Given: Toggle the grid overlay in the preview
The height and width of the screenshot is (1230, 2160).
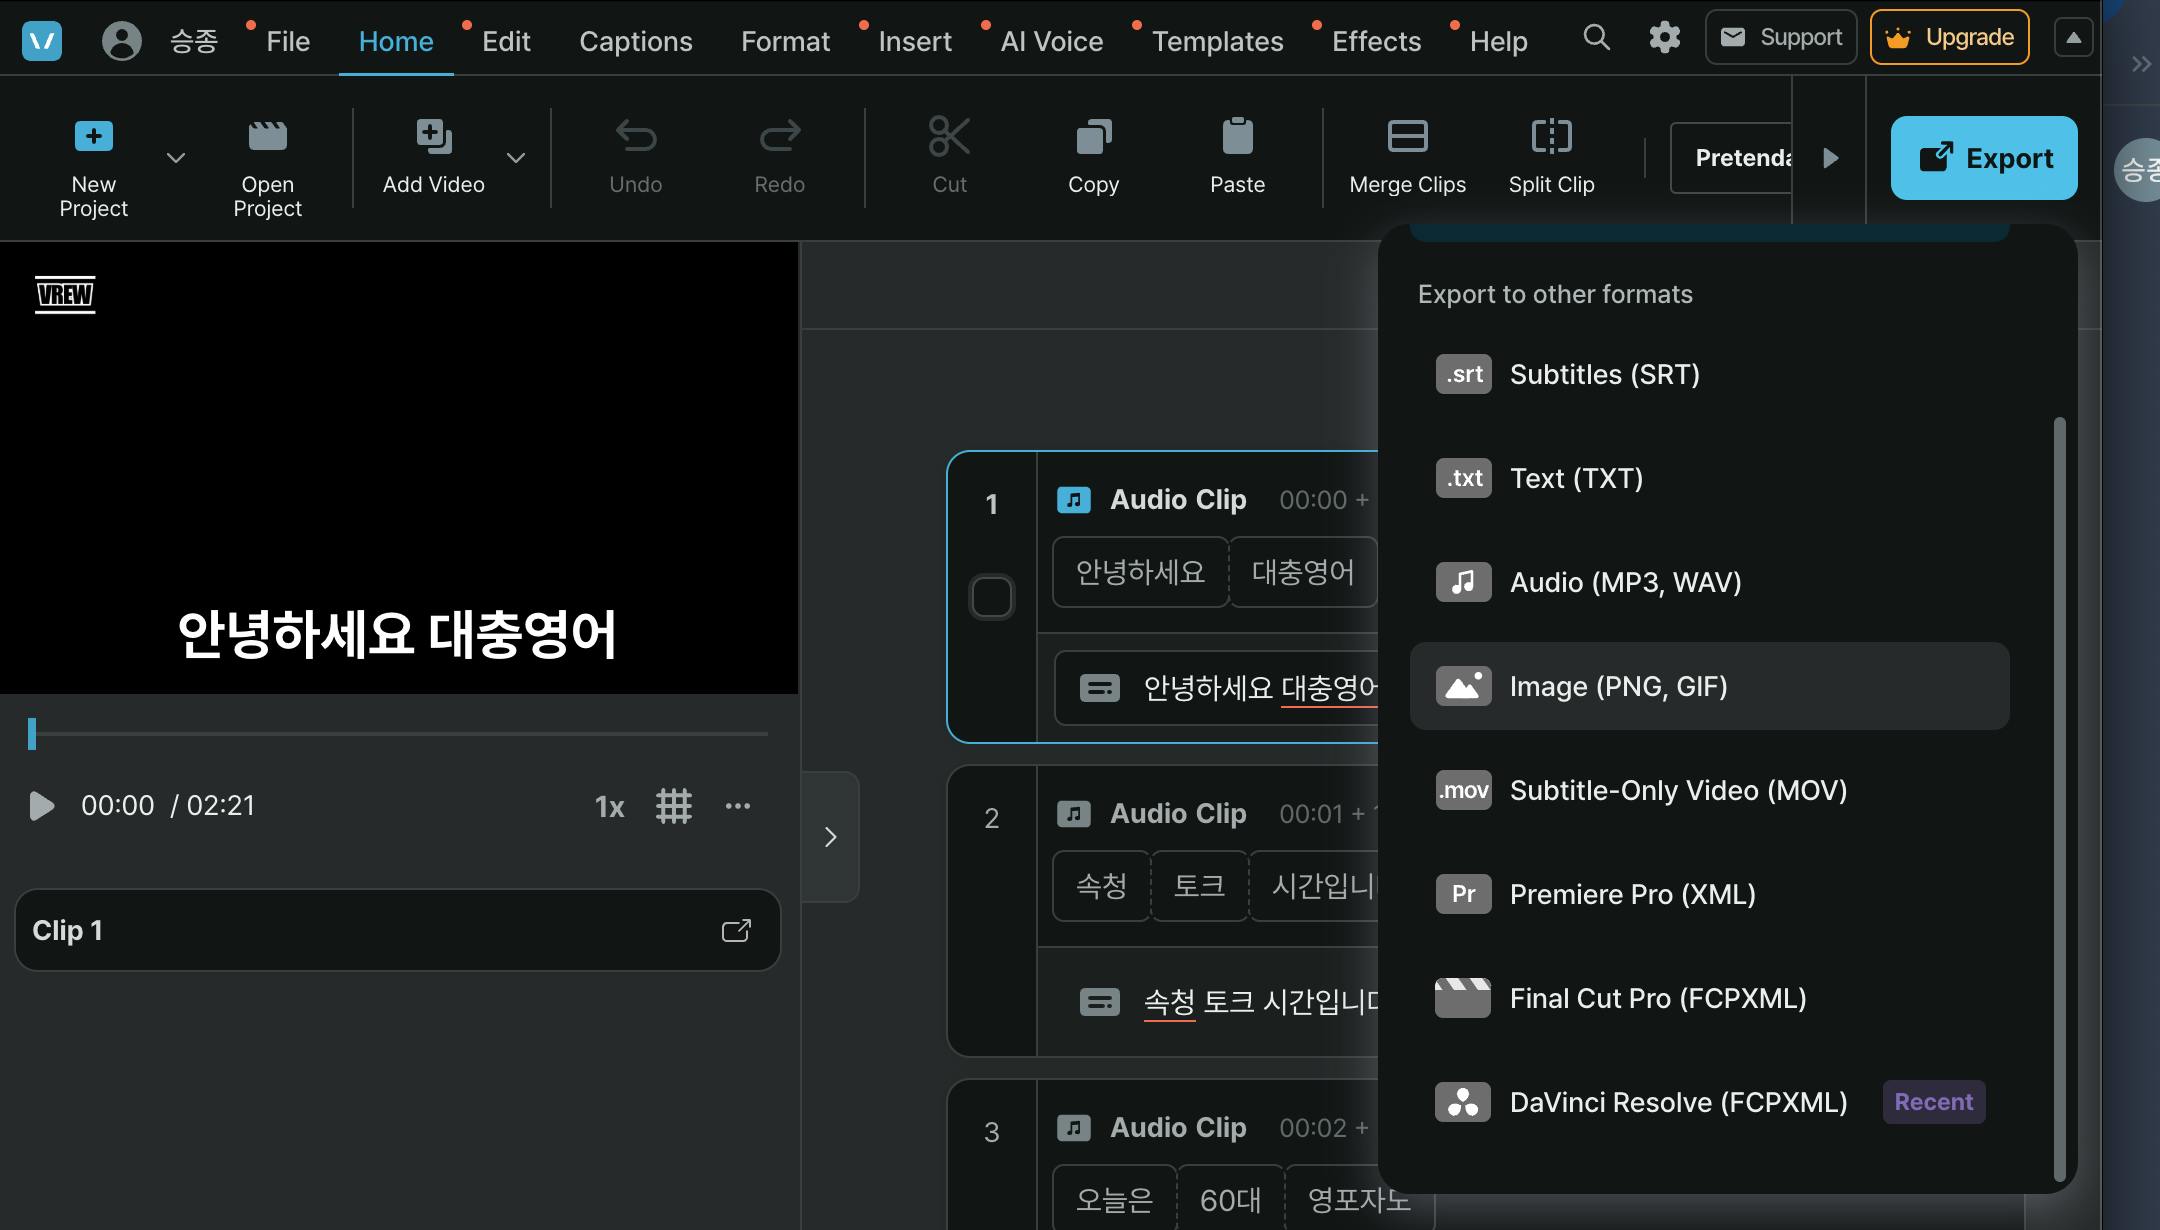Looking at the screenshot, I should [674, 805].
